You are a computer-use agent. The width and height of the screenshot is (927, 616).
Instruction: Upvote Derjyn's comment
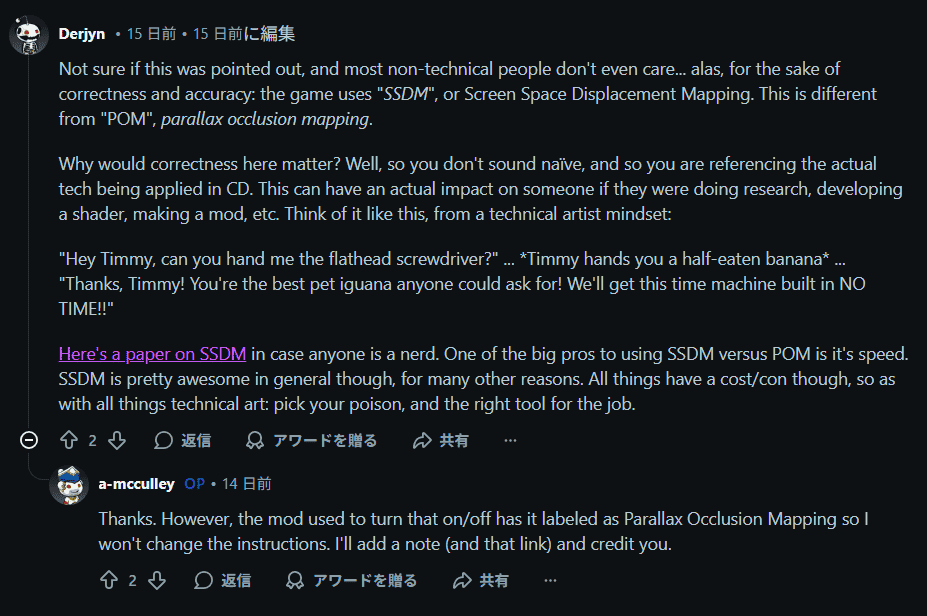click(69, 440)
